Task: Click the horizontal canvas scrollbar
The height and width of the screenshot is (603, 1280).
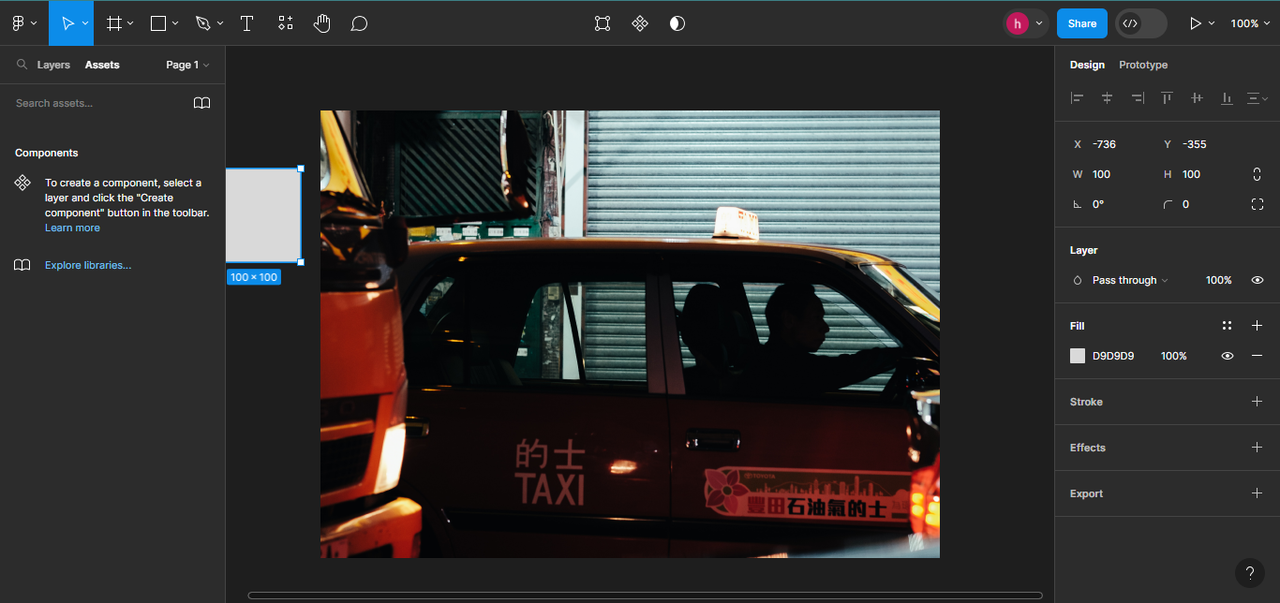Action: click(645, 595)
